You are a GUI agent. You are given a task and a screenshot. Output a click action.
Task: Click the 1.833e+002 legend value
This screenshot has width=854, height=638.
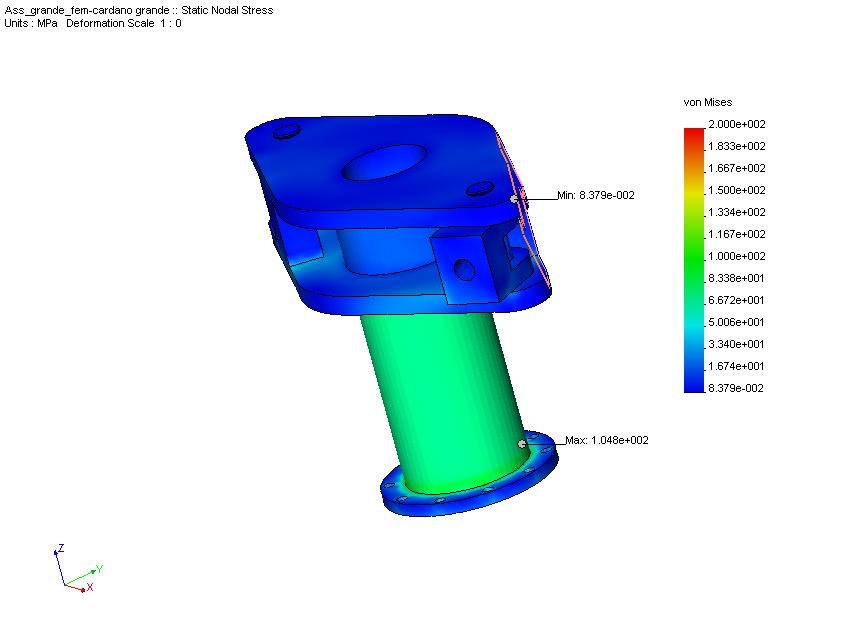tap(736, 146)
